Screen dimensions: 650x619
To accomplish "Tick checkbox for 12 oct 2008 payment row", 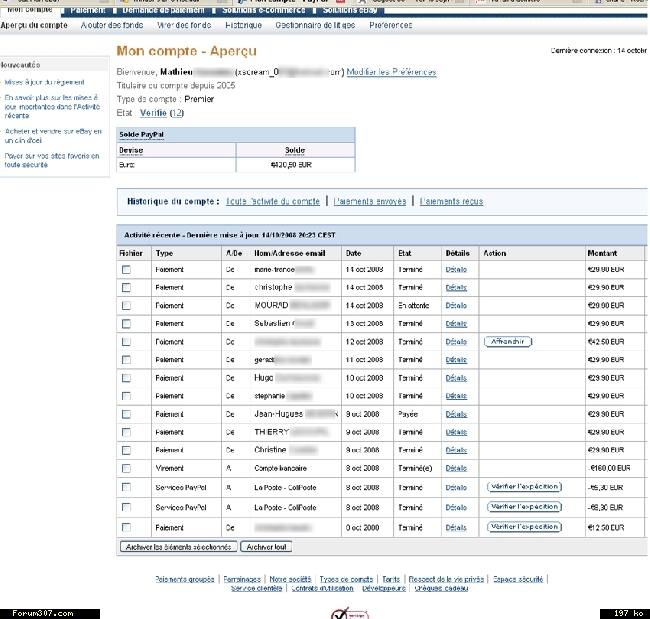I will (x=126, y=342).
